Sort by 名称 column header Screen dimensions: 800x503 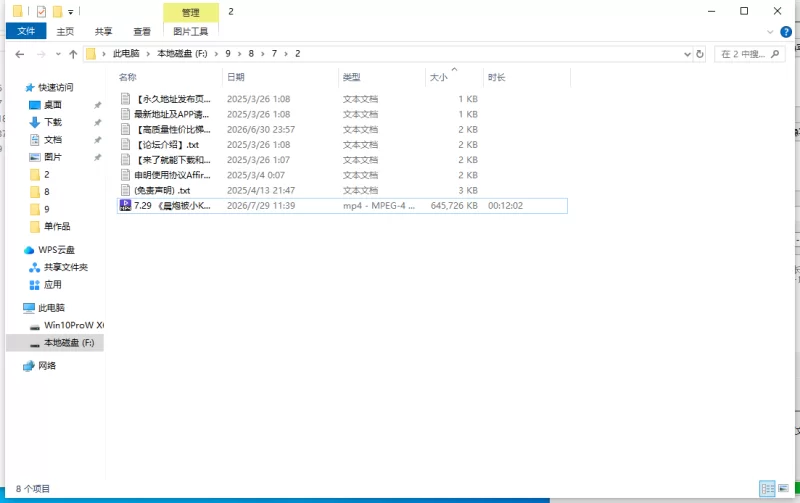click(128, 77)
